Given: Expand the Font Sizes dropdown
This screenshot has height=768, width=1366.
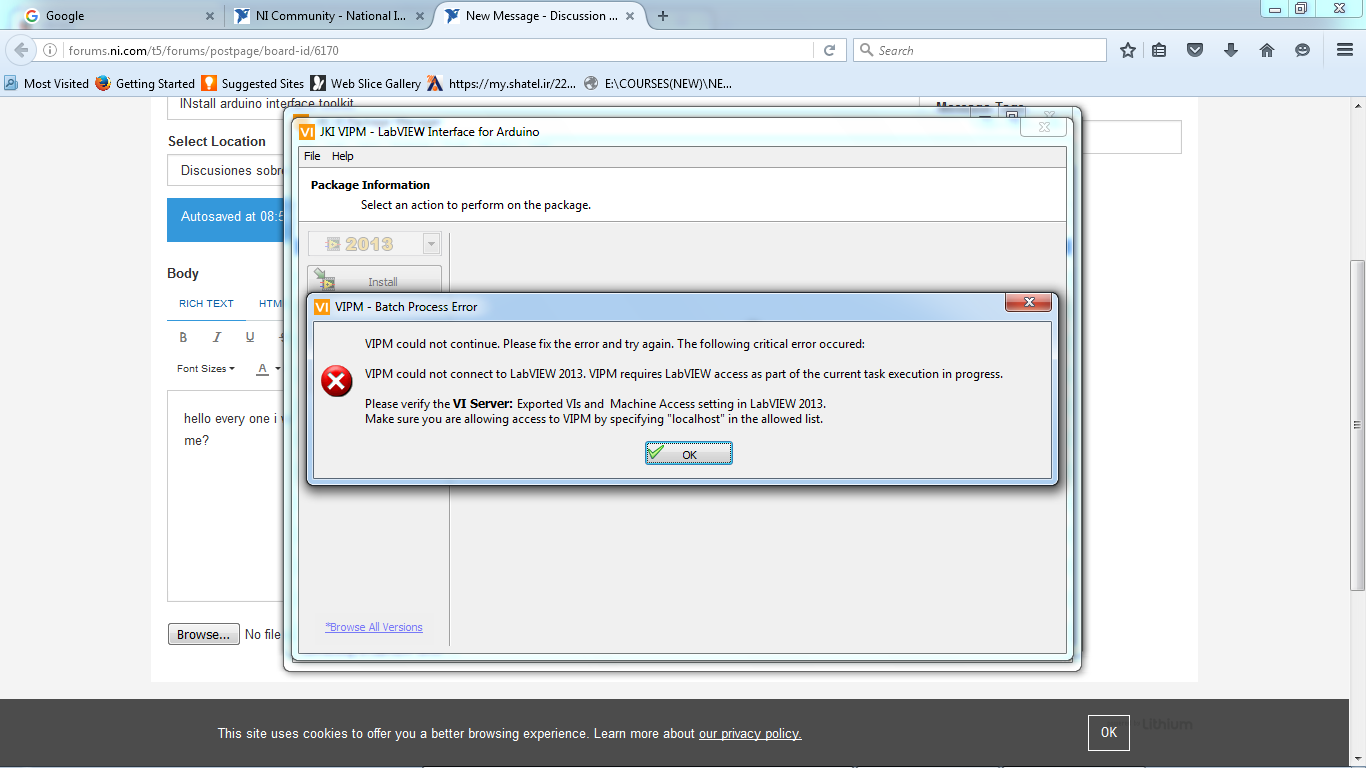Looking at the screenshot, I should pyautogui.click(x=206, y=369).
